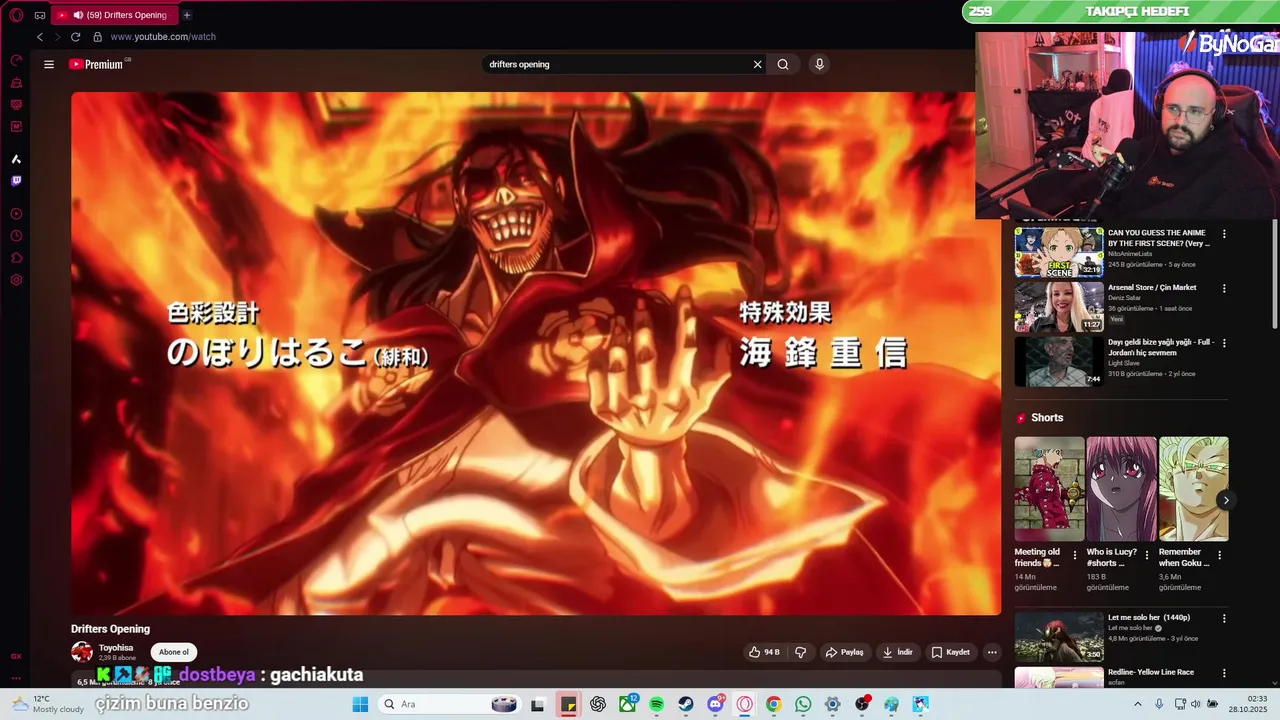Open the Windows Start menu

pyautogui.click(x=360, y=704)
